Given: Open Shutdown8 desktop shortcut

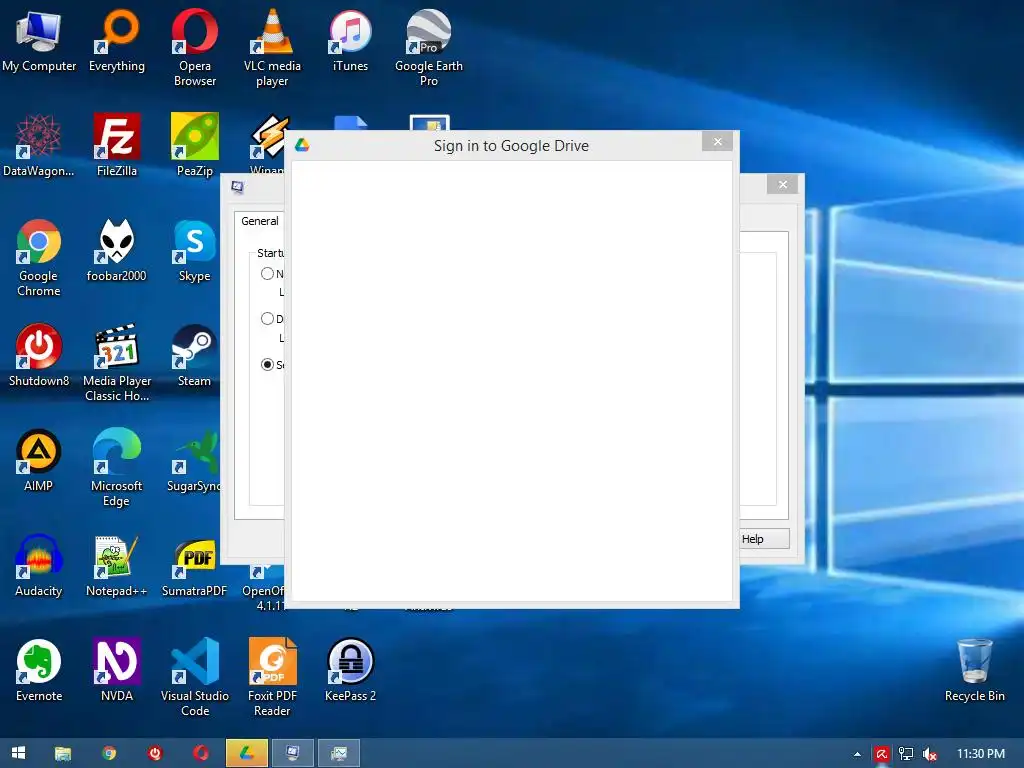Looking at the screenshot, I should [39, 356].
